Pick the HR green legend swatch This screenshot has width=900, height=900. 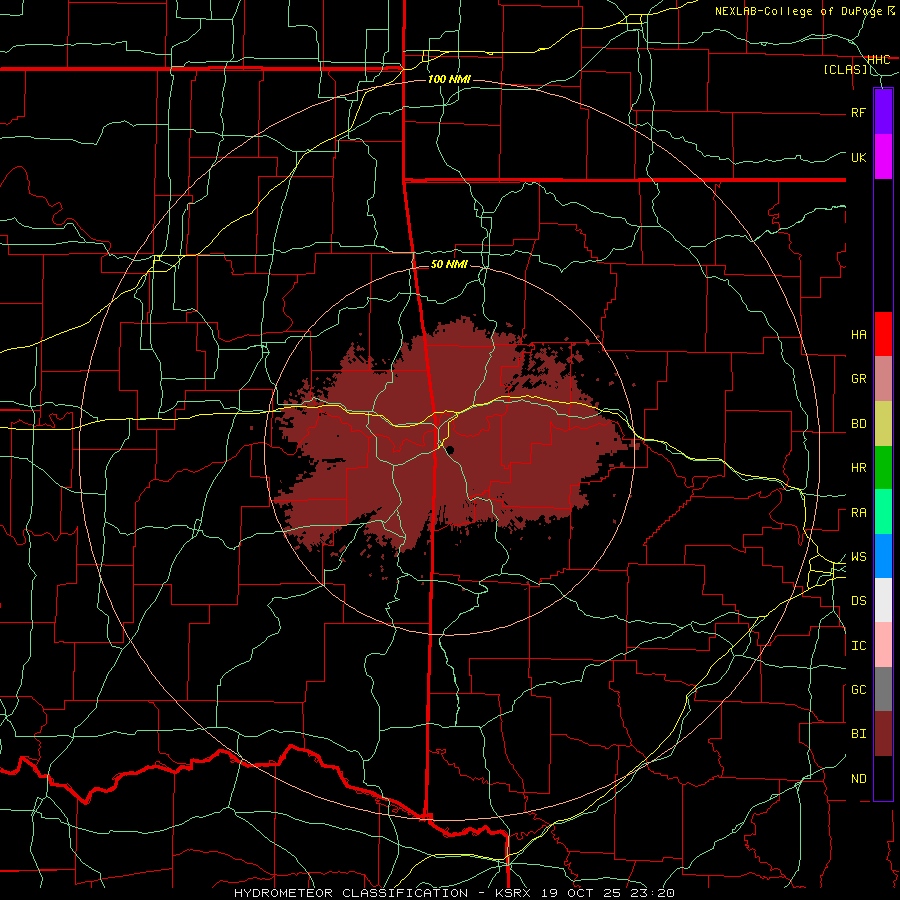click(x=883, y=468)
